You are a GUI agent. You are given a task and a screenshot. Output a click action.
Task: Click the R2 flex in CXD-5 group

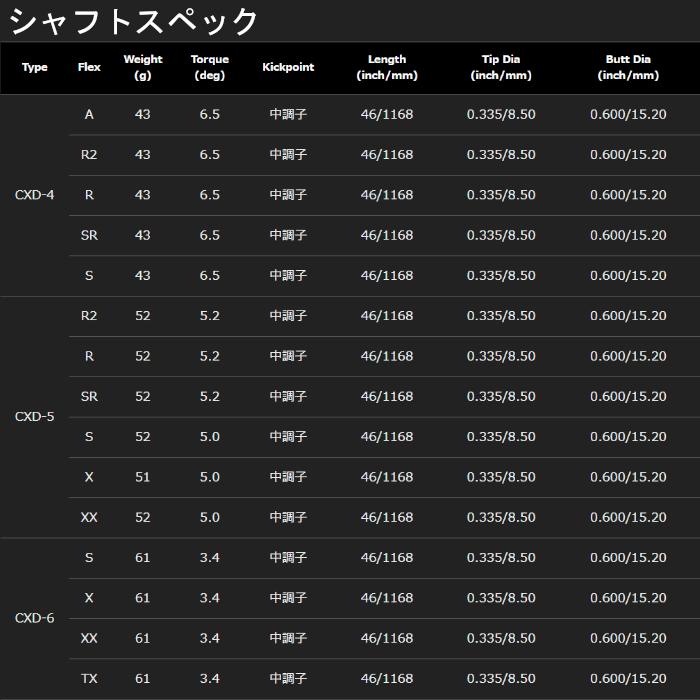pyautogui.click(x=89, y=316)
